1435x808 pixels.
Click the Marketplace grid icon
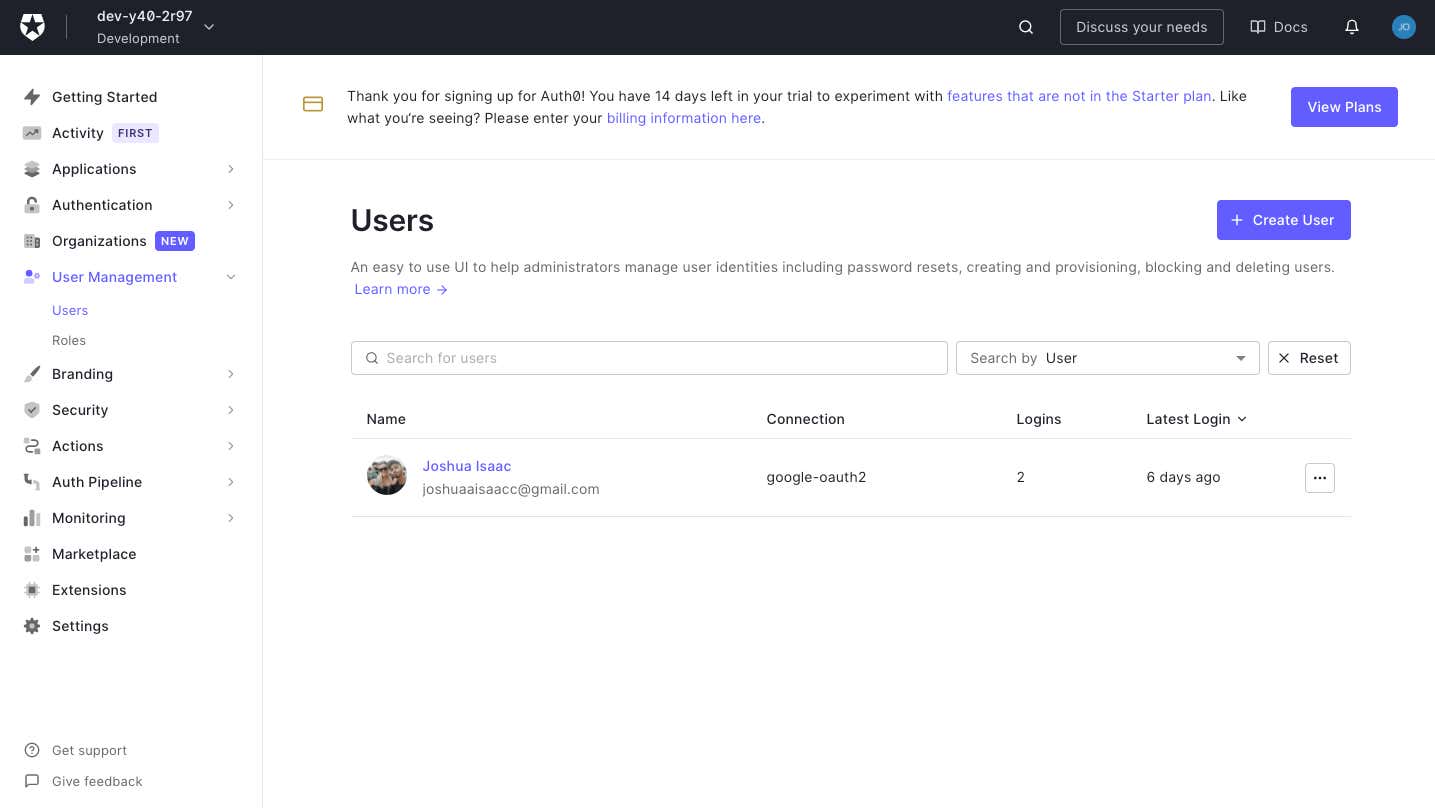(32, 554)
